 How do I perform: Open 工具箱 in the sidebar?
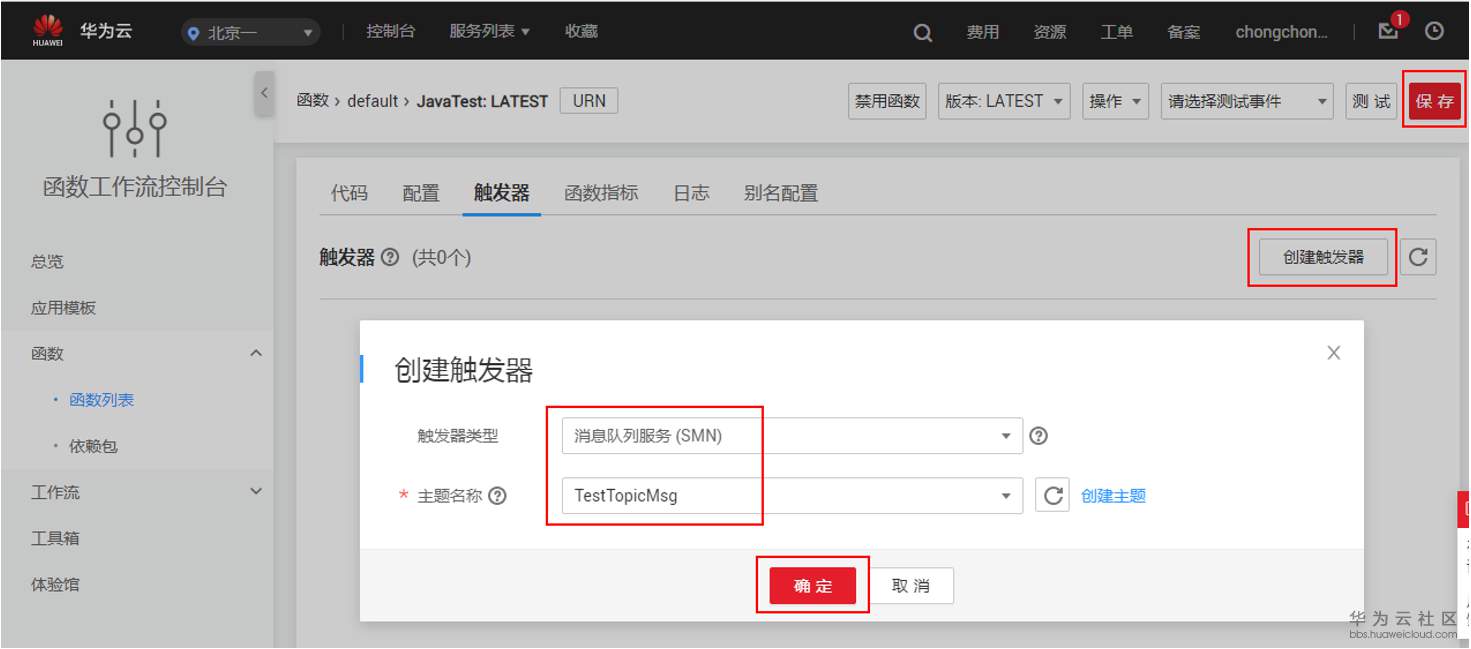[55, 538]
